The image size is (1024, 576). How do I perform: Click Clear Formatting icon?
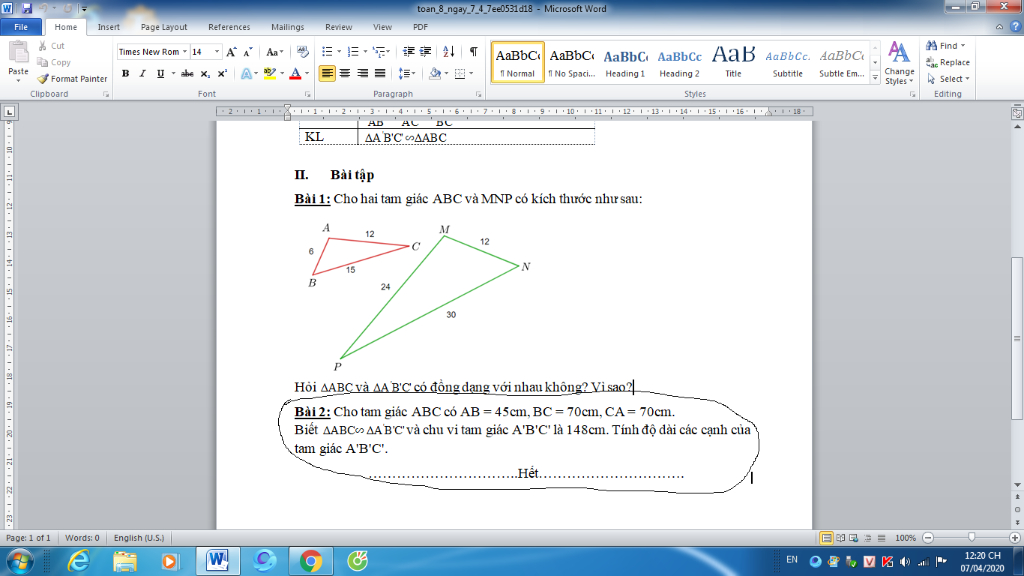(x=302, y=52)
